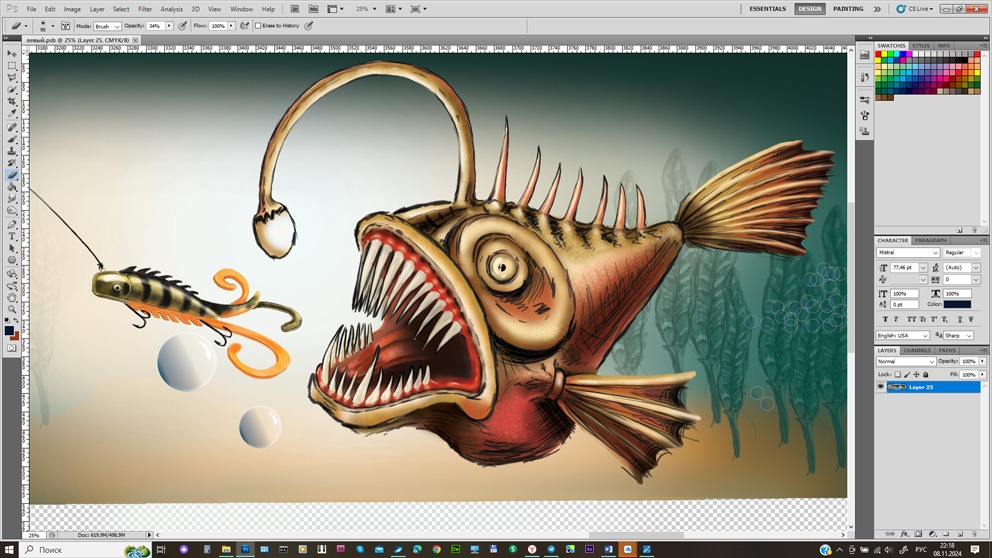This screenshot has height=558, width=992.
Task: Select the Hand tool
Action: (x=12, y=298)
